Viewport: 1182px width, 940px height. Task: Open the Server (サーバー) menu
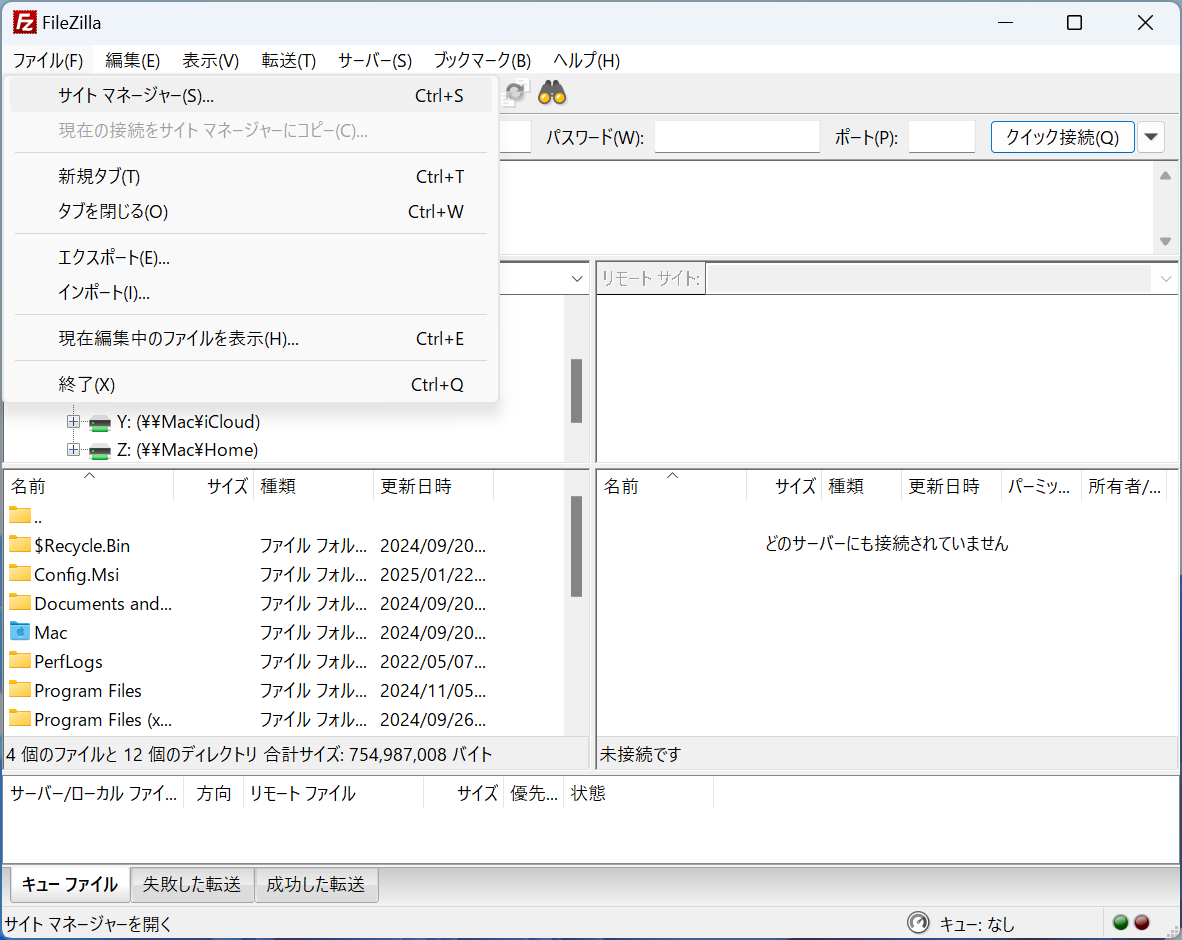click(375, 60)
